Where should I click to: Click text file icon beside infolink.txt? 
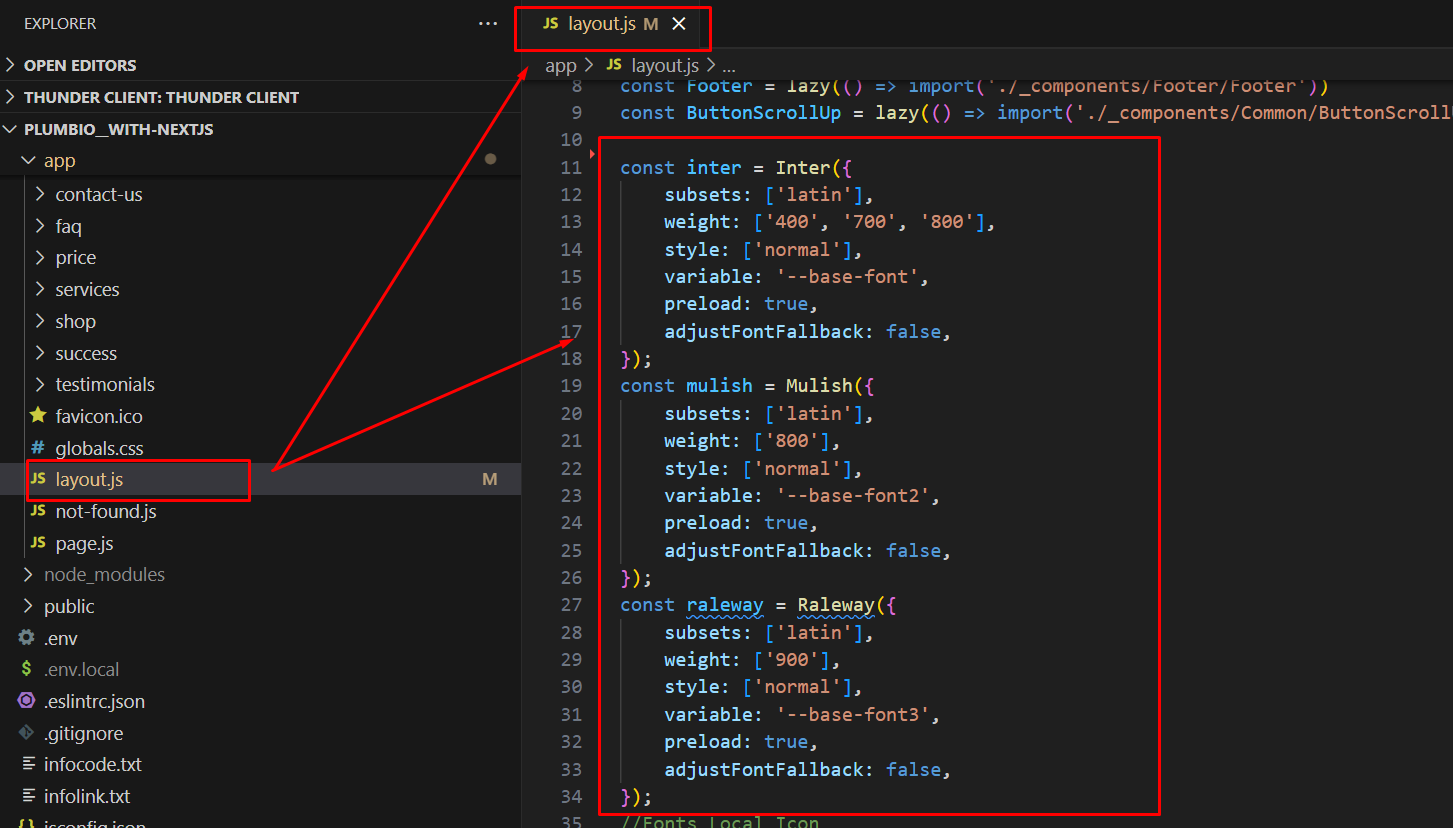click(27, 796)
